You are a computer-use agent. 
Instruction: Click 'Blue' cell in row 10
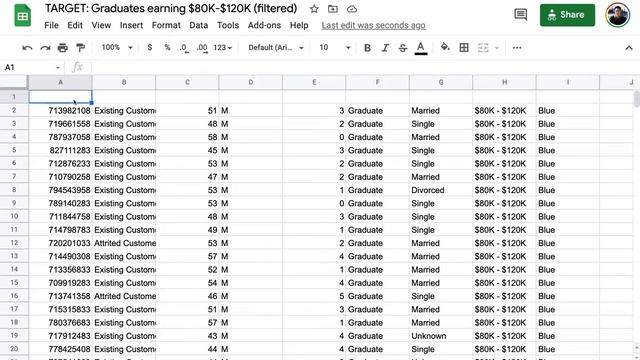pyautogui.click(x=568, y=216)
